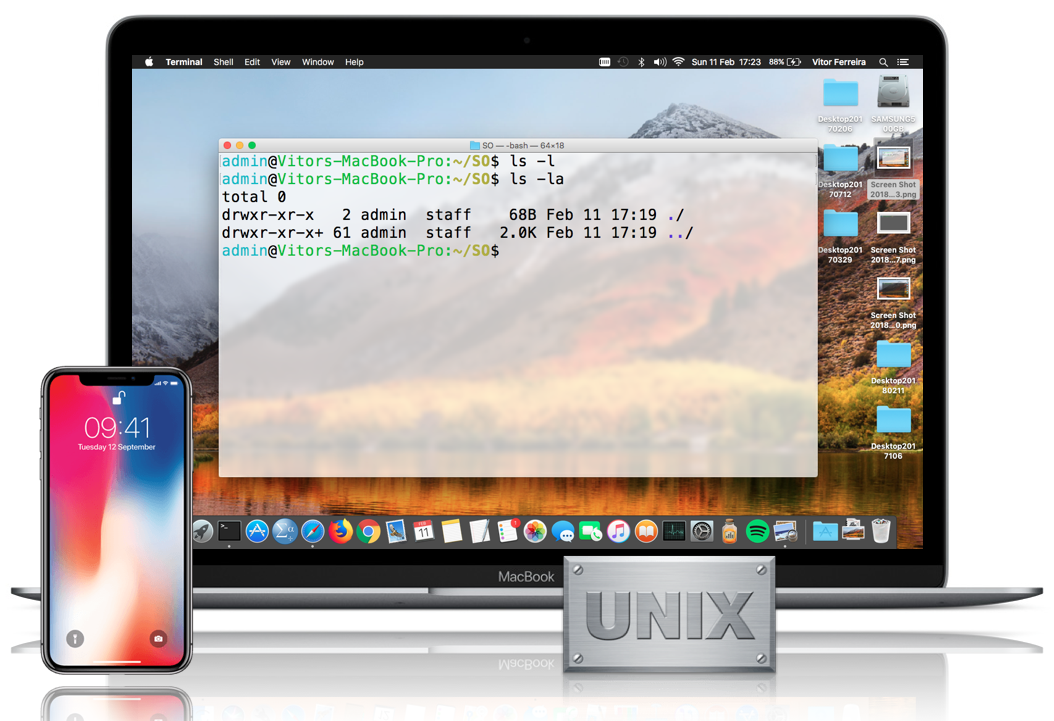1054x721 pixels.
Task: Click the last empty Terminal prompt line
Action: [361, 251]
